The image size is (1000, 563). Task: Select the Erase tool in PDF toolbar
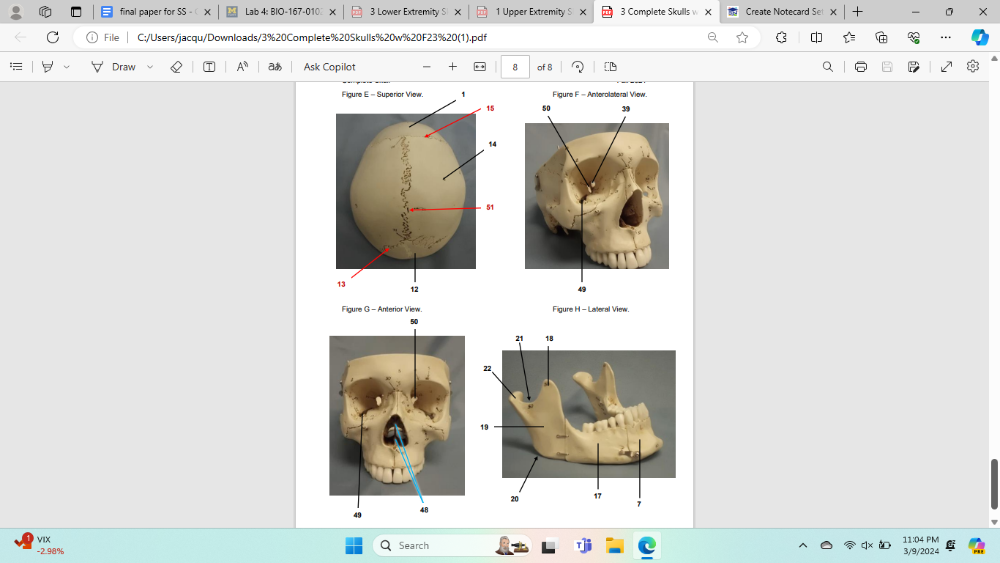point(176,67)
